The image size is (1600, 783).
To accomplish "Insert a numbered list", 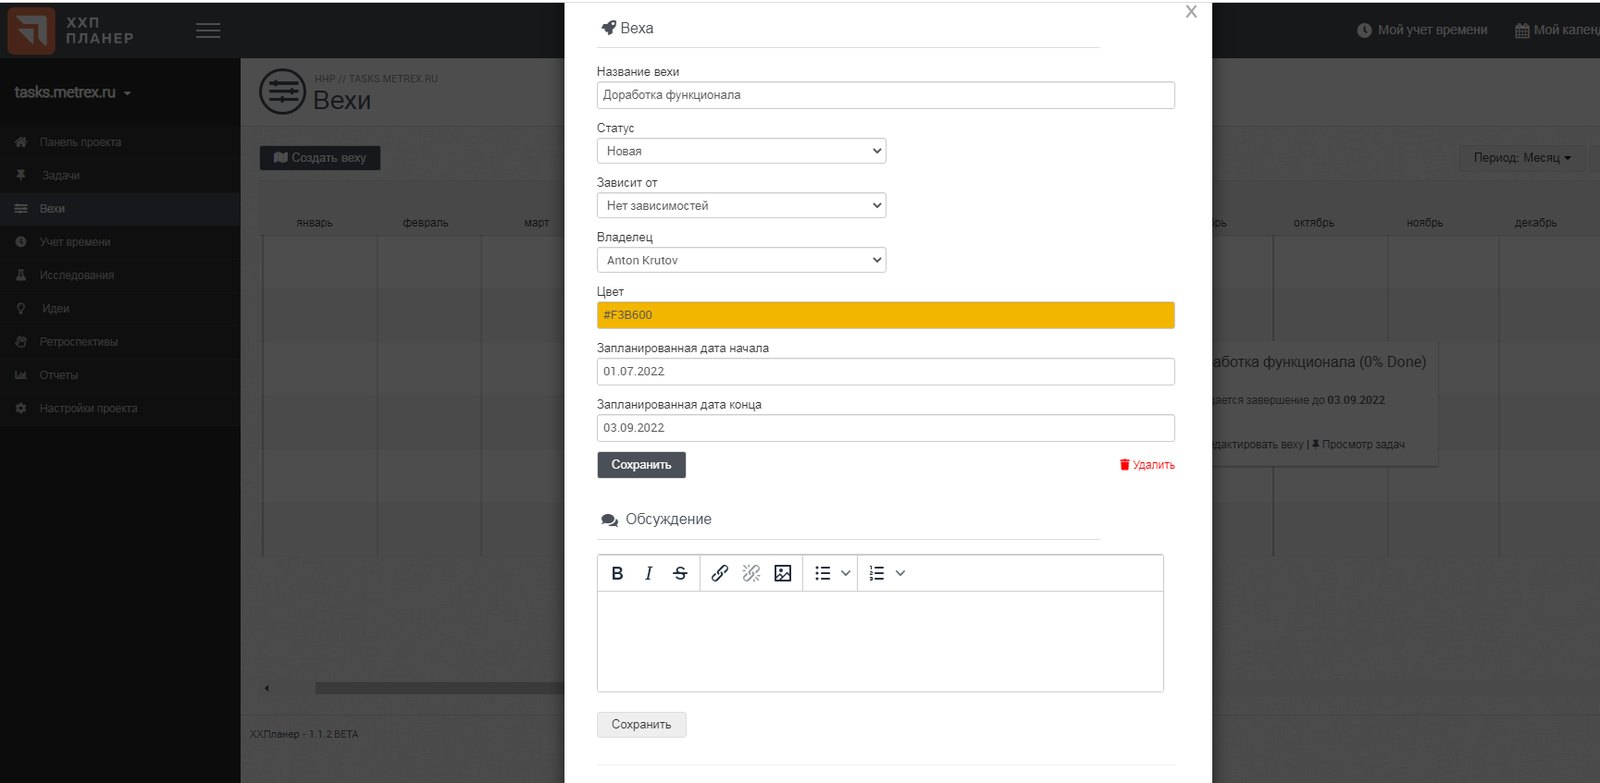I will (x=877, y=573).
